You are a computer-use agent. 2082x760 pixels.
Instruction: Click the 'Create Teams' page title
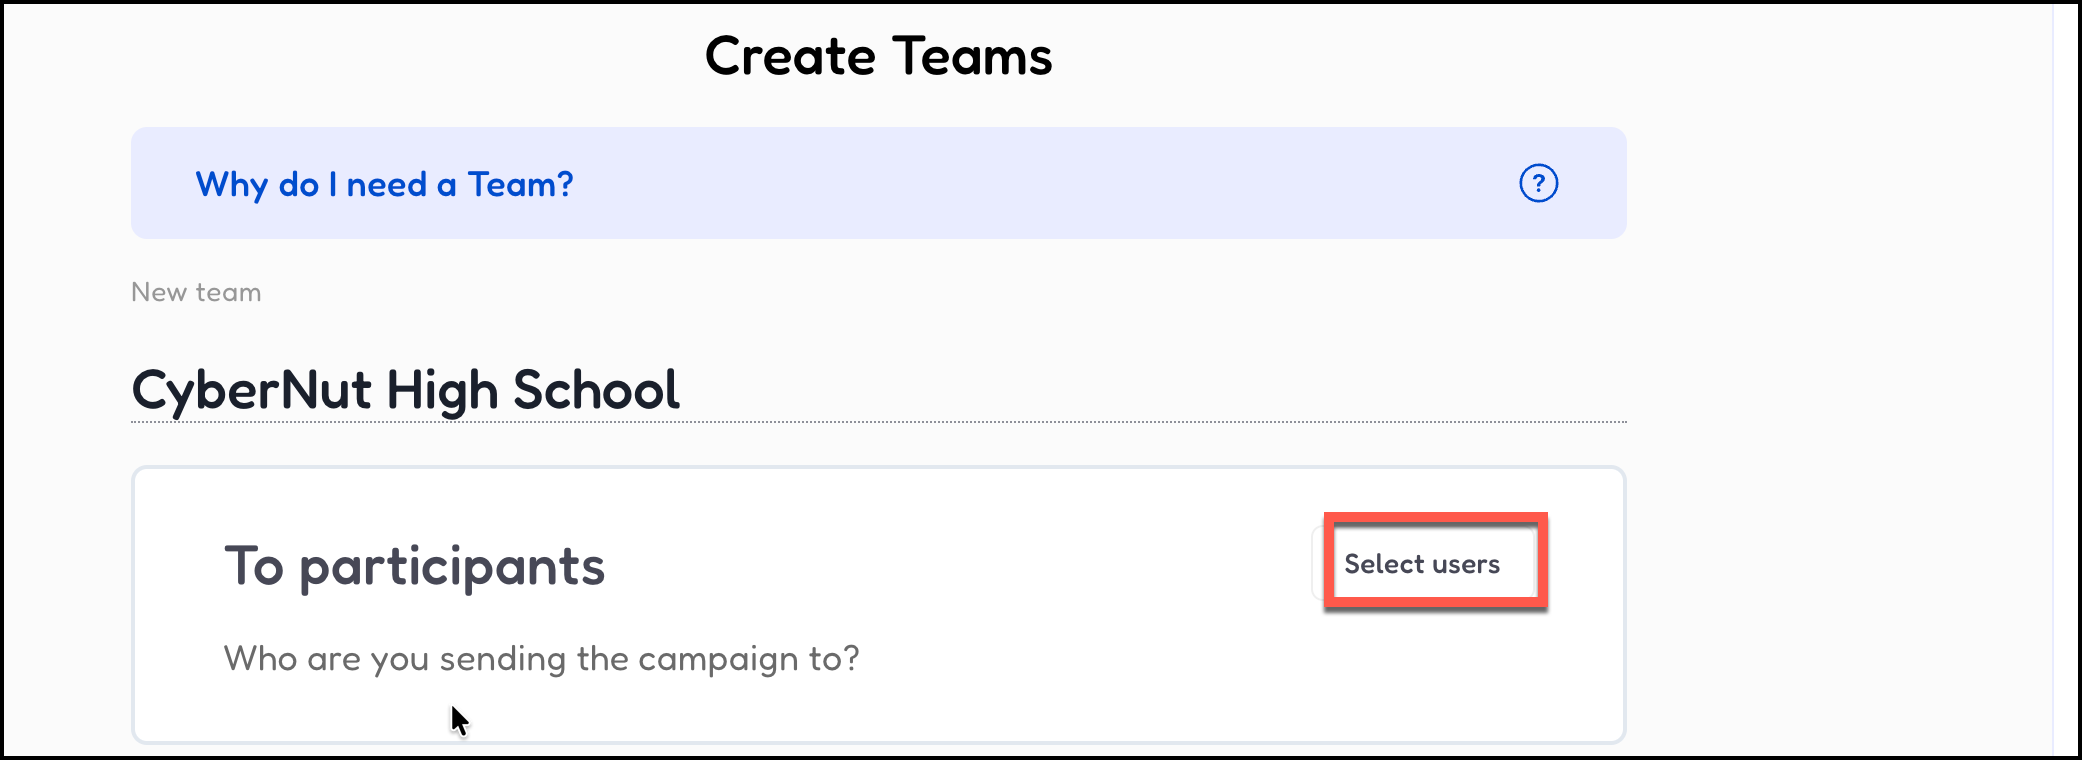coord(878,56)
